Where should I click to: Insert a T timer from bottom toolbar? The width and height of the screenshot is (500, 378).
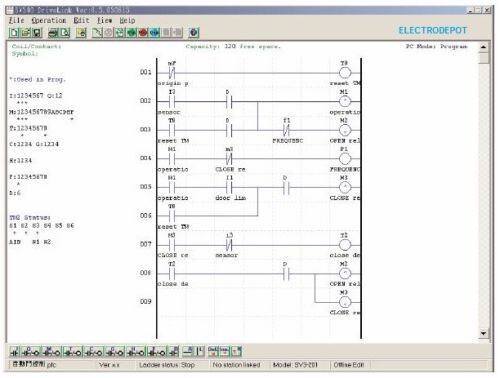click(73, 352)
